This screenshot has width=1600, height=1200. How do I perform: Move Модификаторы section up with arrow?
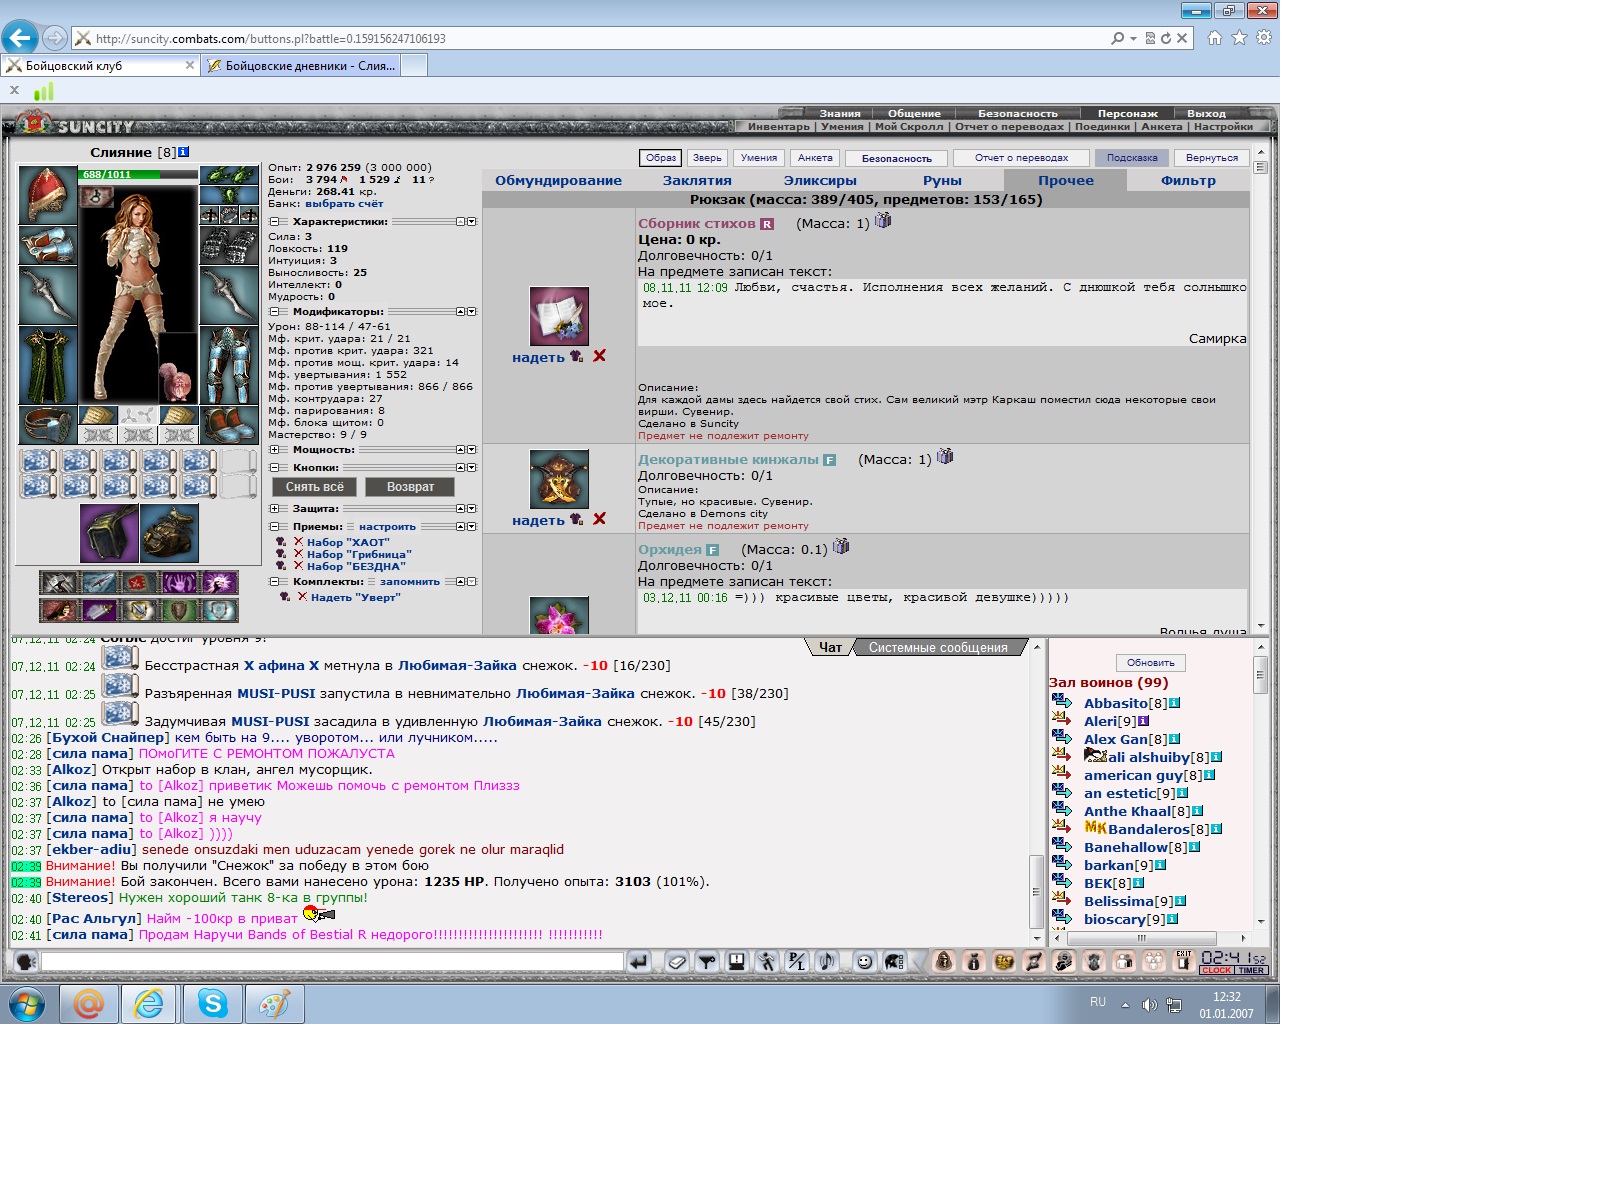[x=461, y=312]
